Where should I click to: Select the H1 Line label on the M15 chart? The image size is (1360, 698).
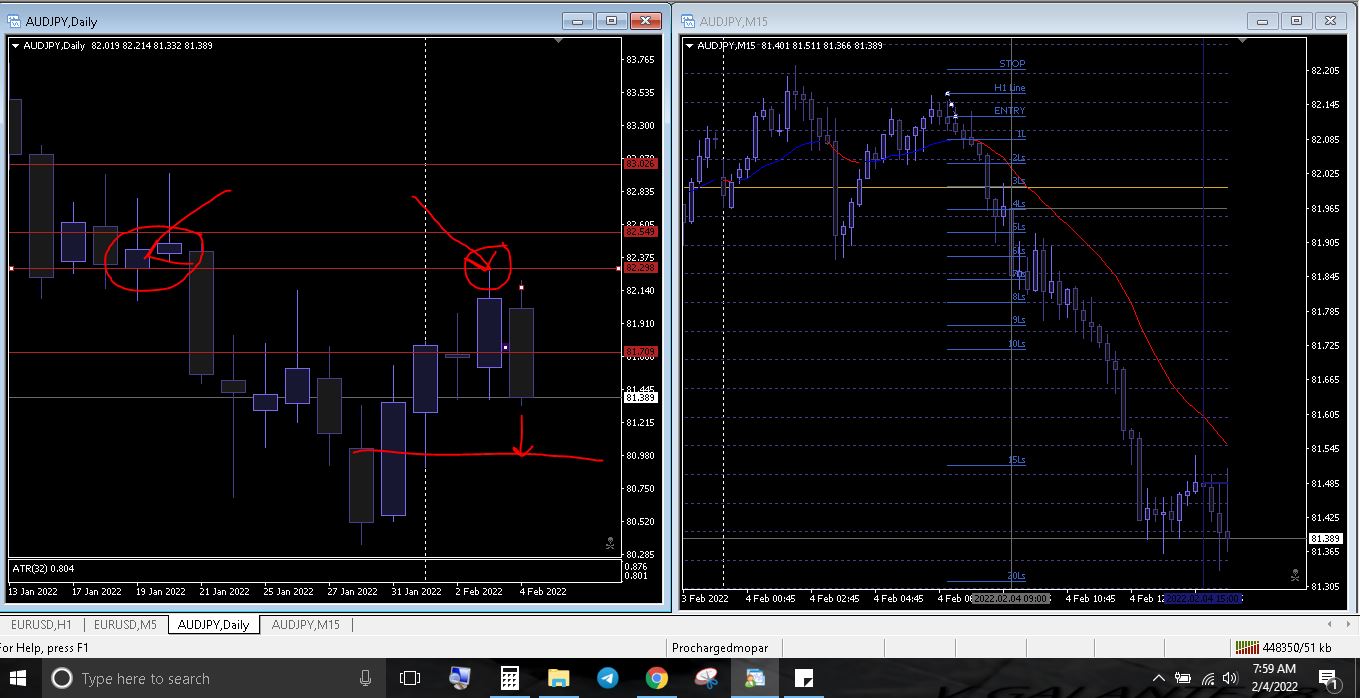point(1009,88)
